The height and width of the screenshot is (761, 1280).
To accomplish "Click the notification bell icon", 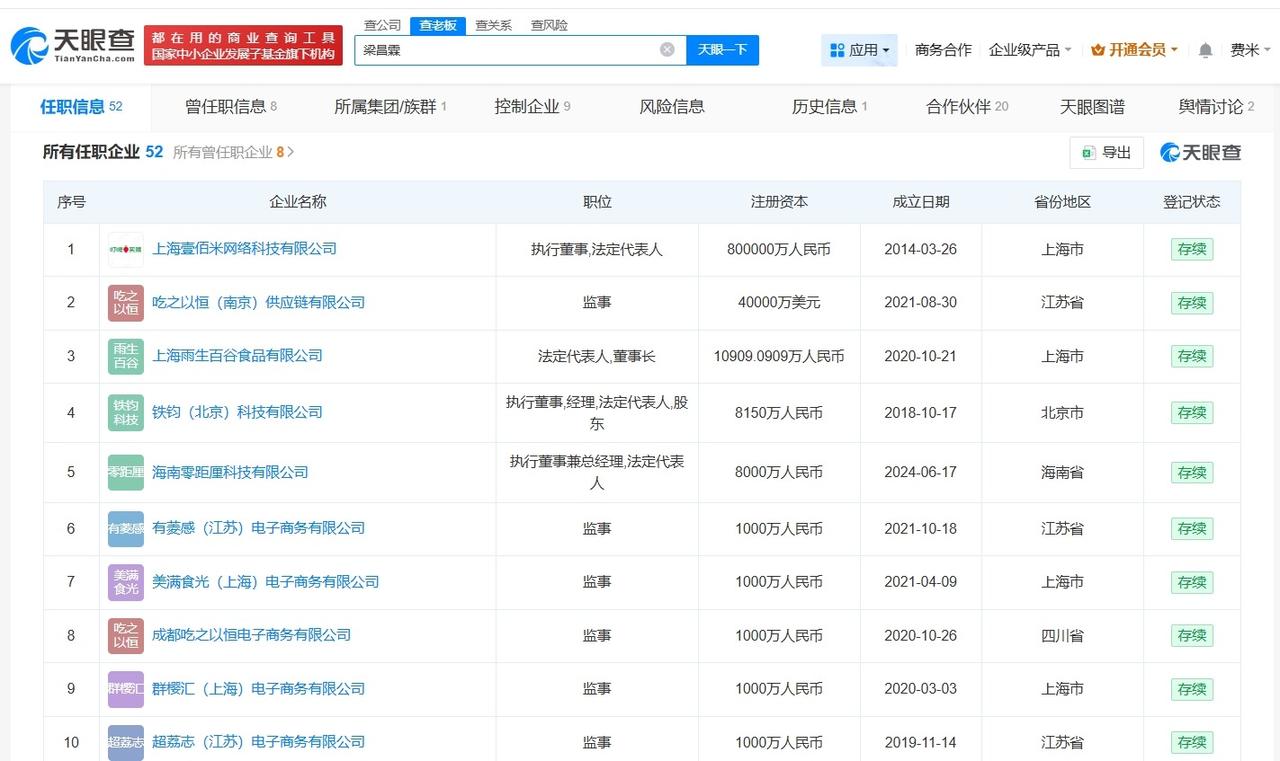I will coord(1205,49).
